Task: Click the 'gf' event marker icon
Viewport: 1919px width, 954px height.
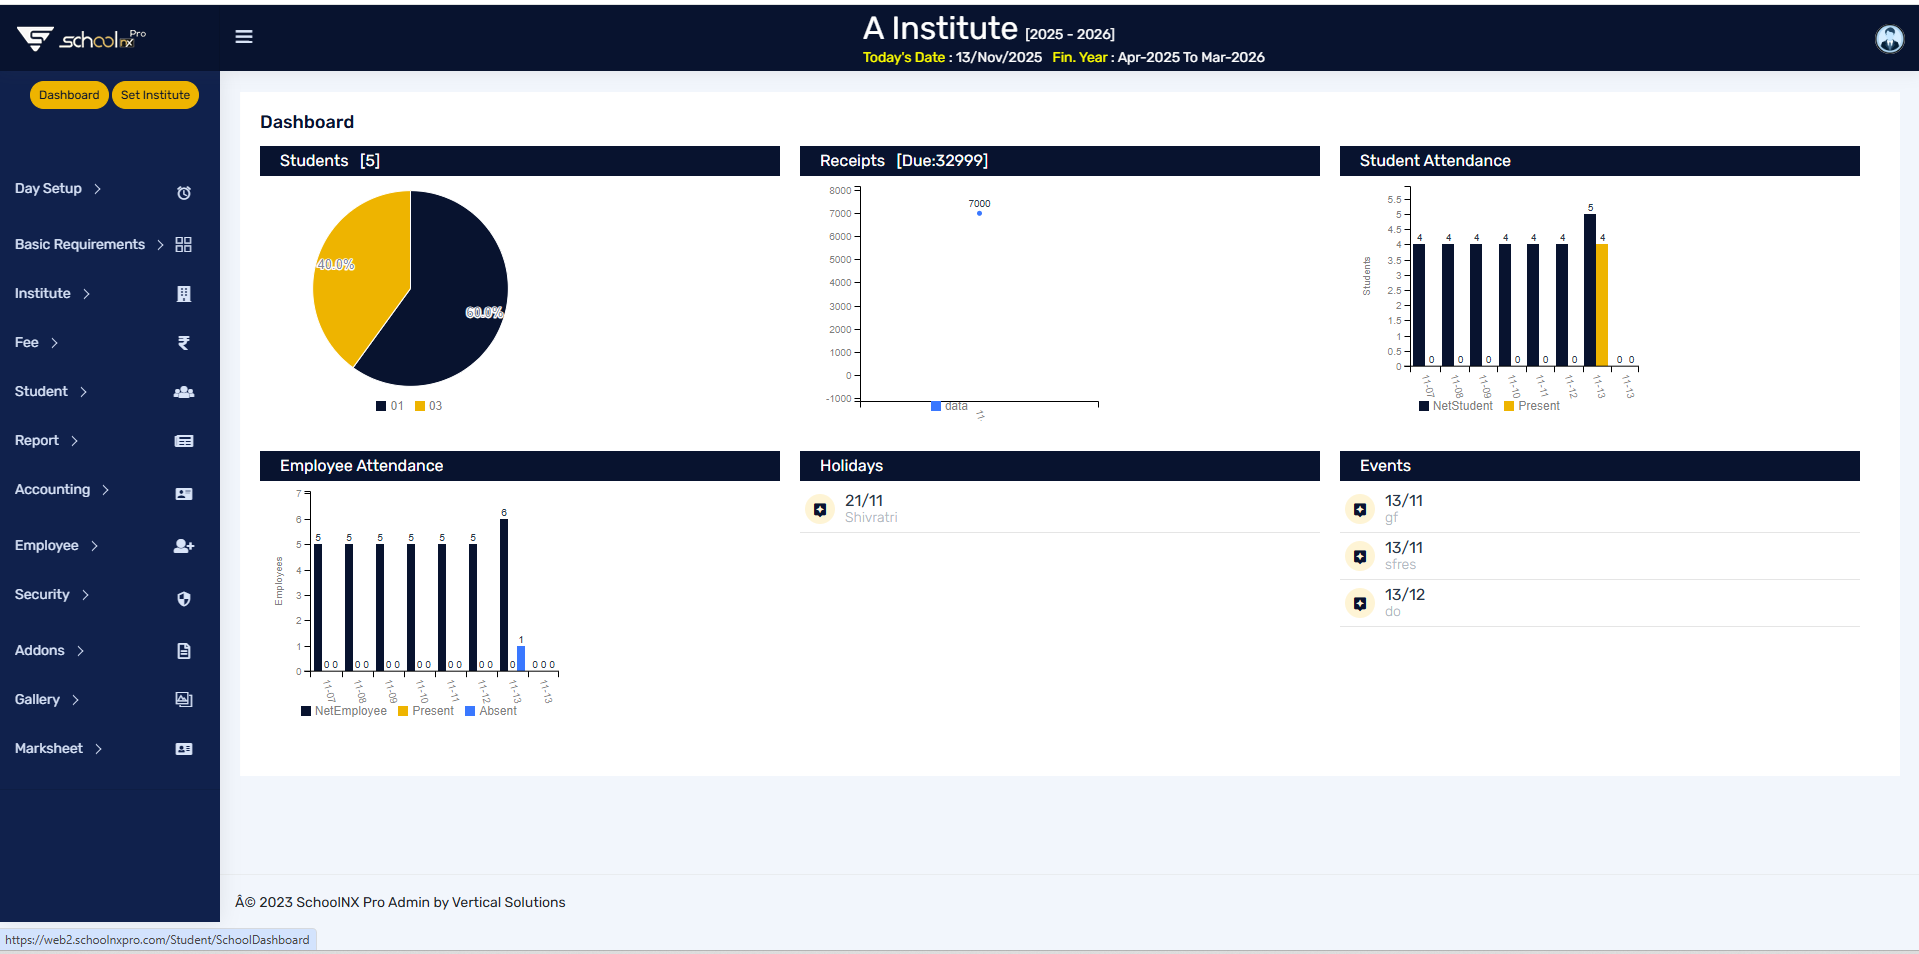Action: pyautogui.click(x=1360, y=509)
